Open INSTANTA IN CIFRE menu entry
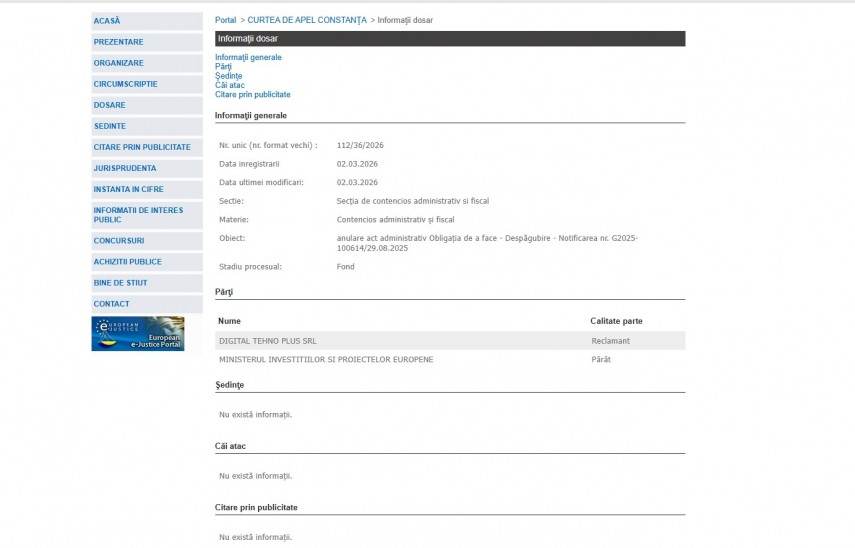Screen dimensions: 855x548 click(x=128, y=189)
